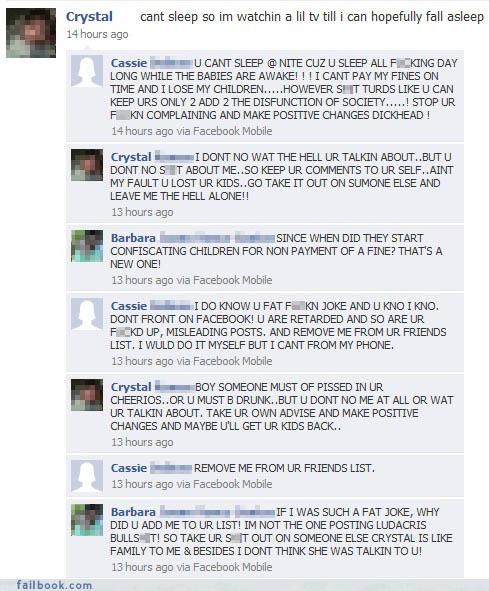Click Facebook Mobile link under DONT FRONT comment

pyautogui.click(x=232, y=361)
